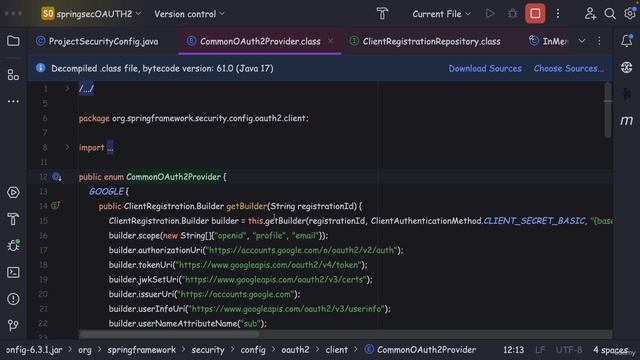Click the Build project hammer icon in toolbar
Viewport: 640px width, 360px height.
[x=382, y=14]
